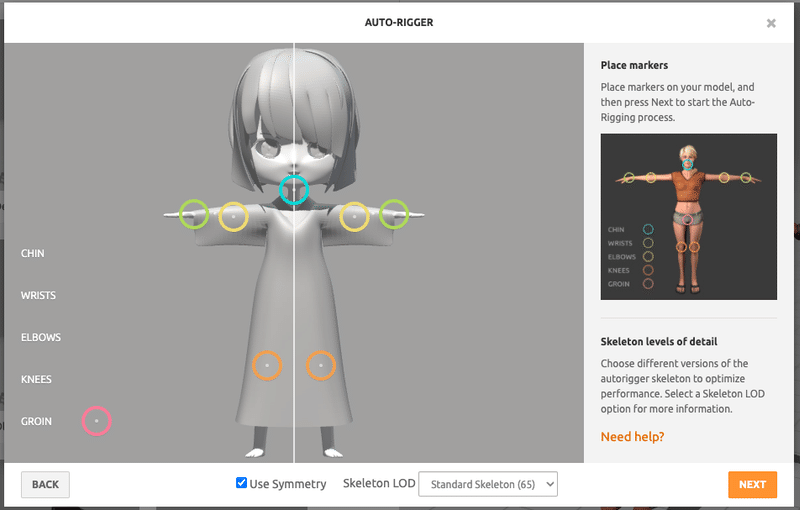Viewport: 800px width, 510px height.
Task: Pick the orange knee marker on left leg
Action: [267, 366]
